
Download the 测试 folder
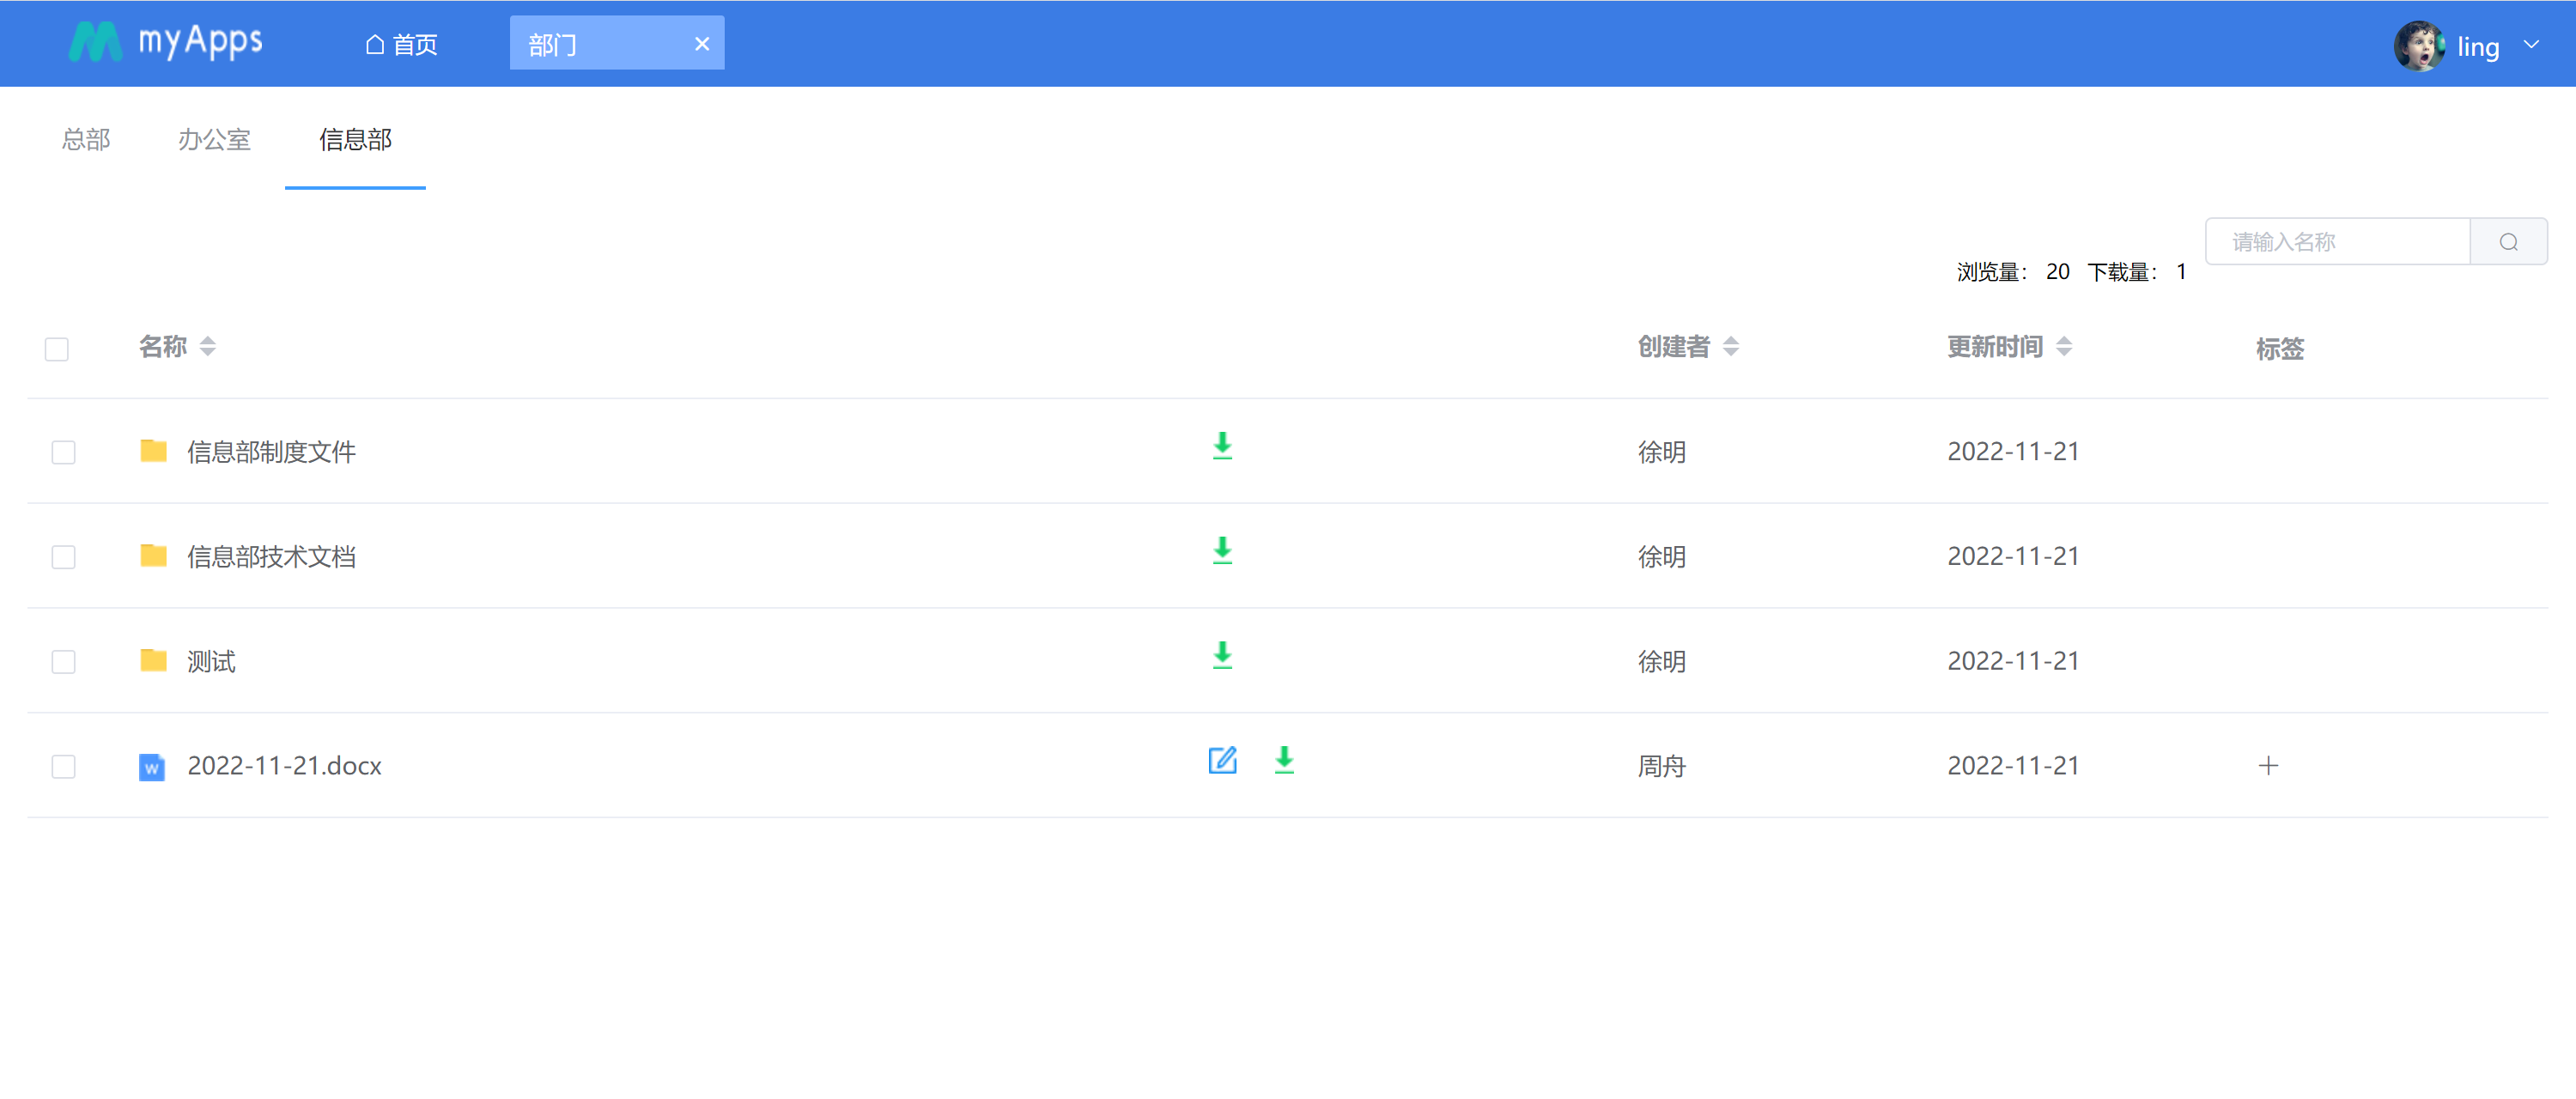pyautogui.click(x=1222, y=656)
